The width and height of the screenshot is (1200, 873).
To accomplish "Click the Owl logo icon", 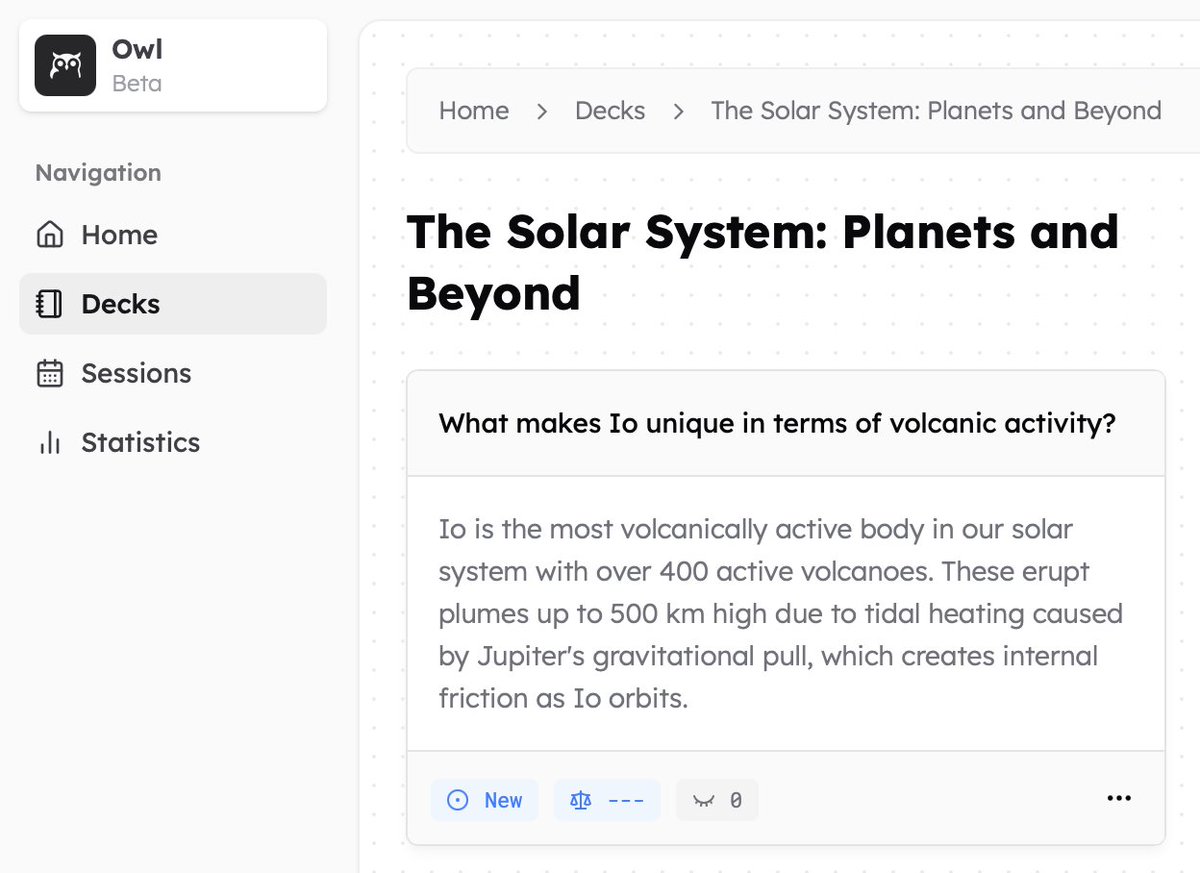I will coord(64,63).
